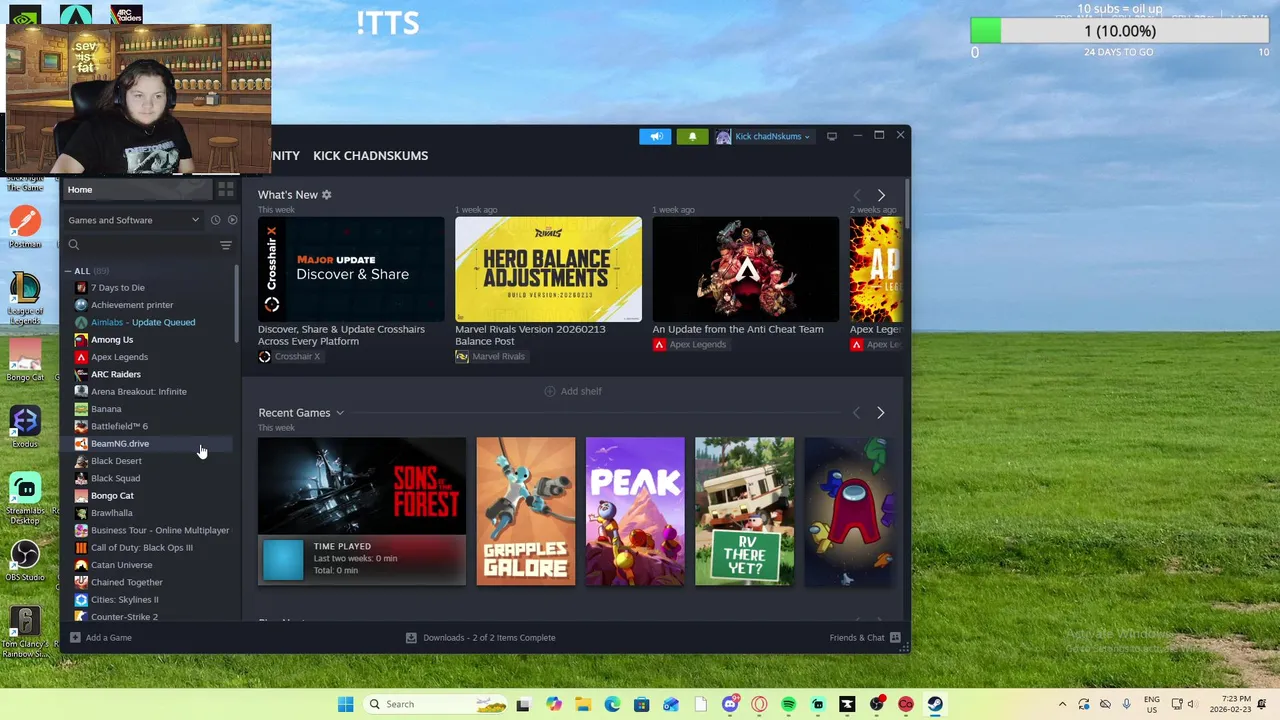Select Apex Legends in the library list

click(x=119, y=357)
